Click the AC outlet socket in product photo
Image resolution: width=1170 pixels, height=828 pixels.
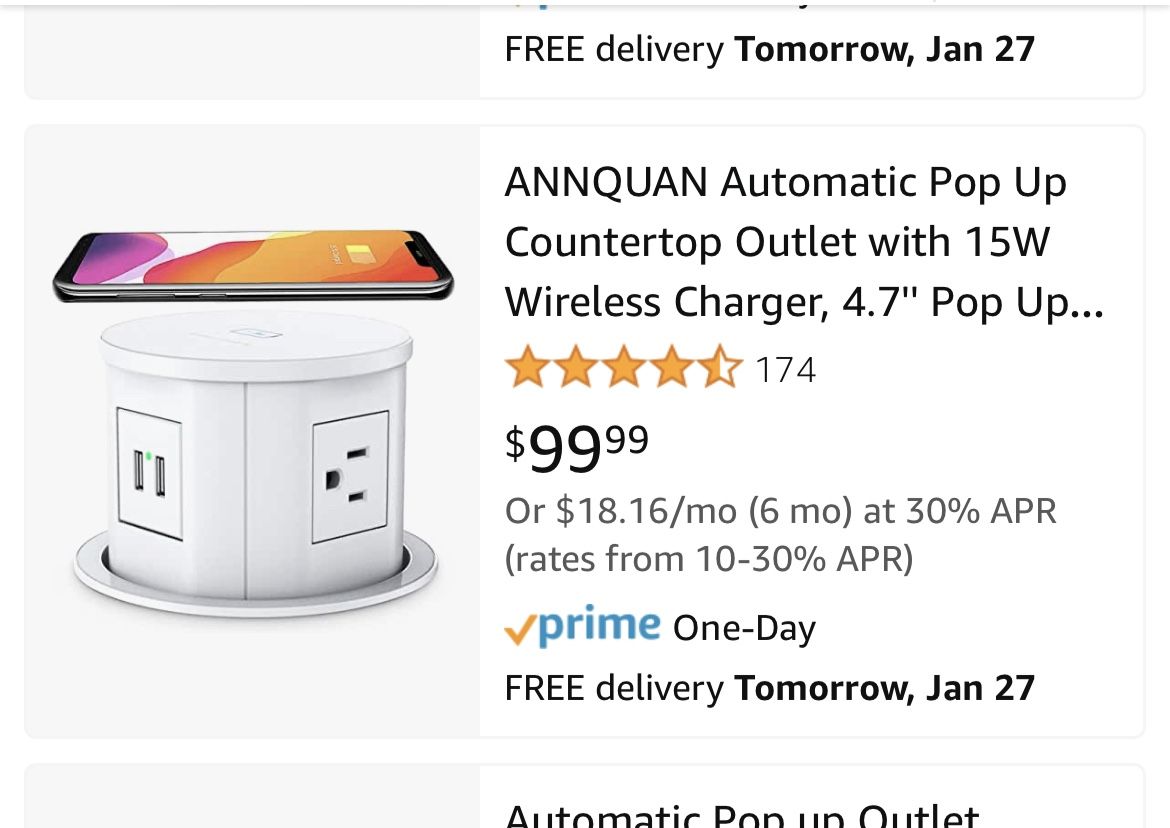(x=349, y=475)
